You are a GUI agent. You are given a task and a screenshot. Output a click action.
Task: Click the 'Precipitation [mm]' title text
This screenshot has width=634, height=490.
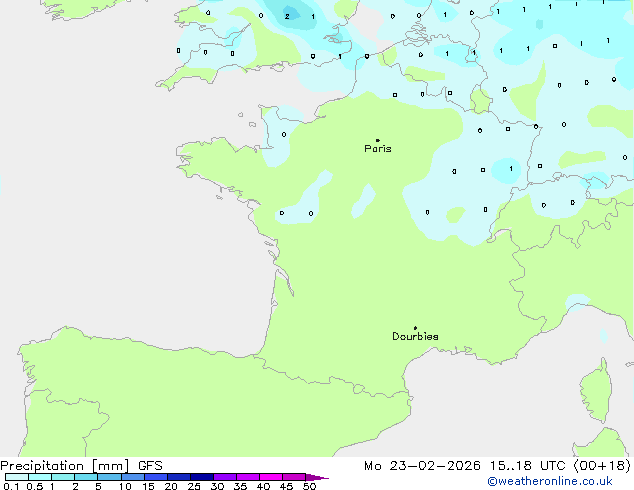pos(65,466)
